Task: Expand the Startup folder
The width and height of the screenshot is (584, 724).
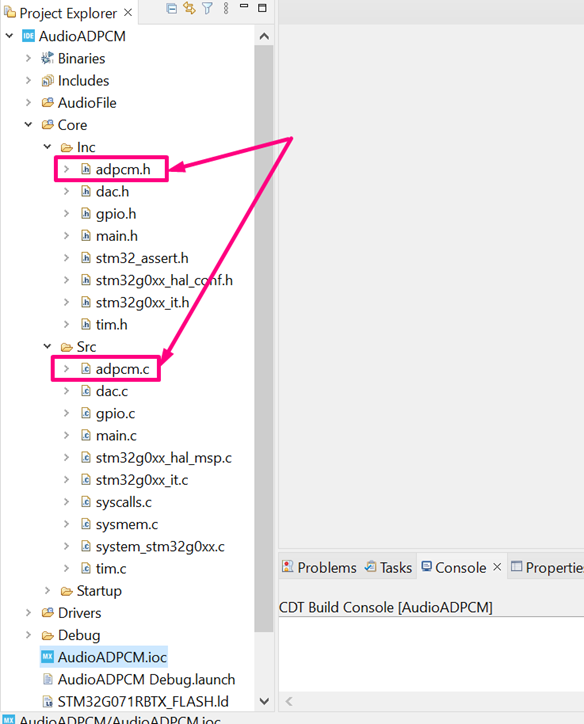Action: pyautogui.click(x=47, y=591)
